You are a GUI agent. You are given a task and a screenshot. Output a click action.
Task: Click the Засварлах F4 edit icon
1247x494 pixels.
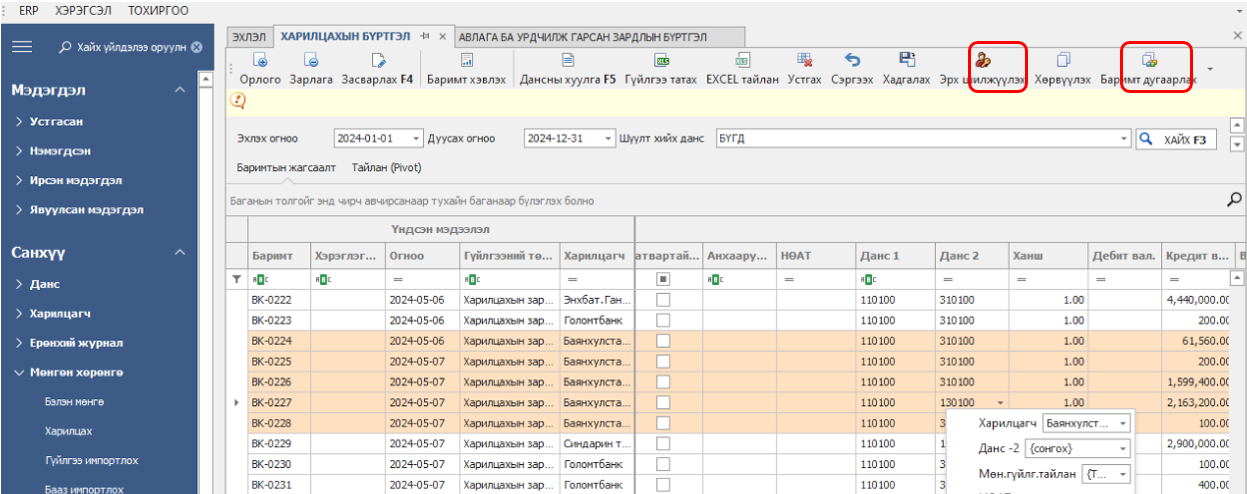[377, 60]
